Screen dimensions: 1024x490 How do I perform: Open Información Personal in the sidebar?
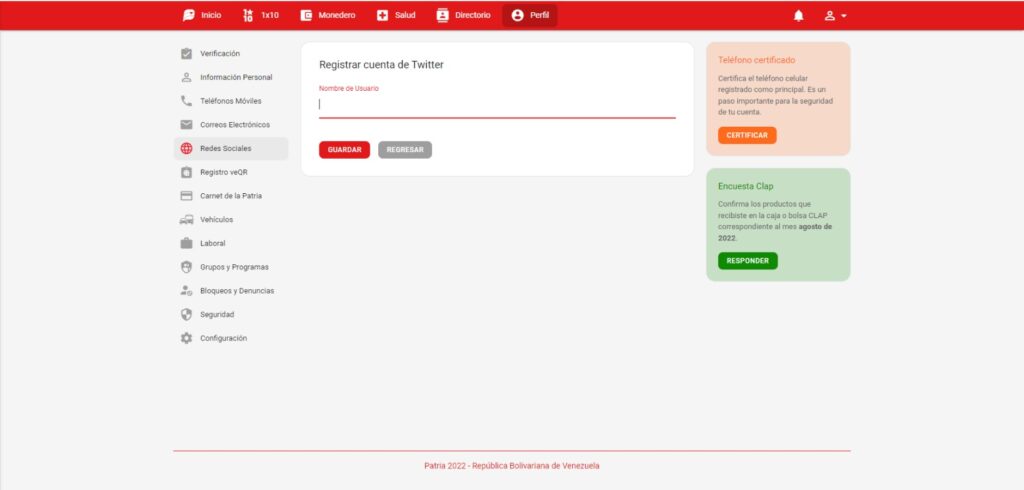(x=231, y=77)
